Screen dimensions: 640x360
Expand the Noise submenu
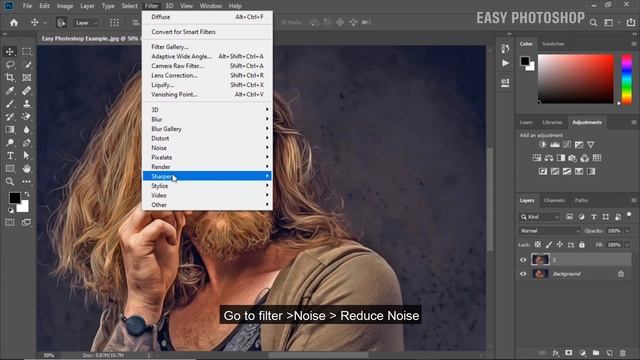pos(207,148)
